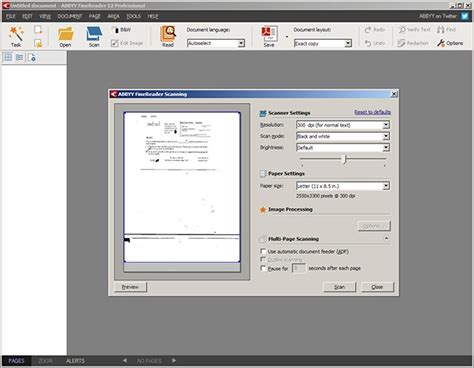Open the Document language dropdown
The width and height of the screenshot is (474, 368).
point(241,43)
